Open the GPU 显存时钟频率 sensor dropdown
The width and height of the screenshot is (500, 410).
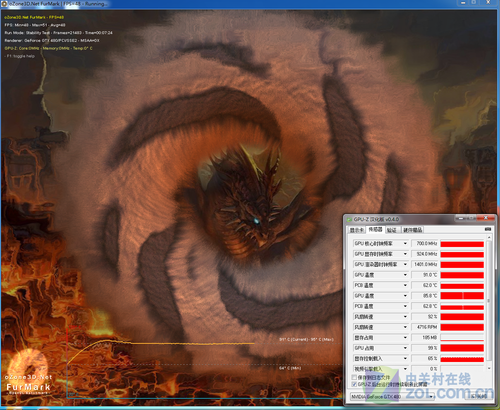point(405,254)
